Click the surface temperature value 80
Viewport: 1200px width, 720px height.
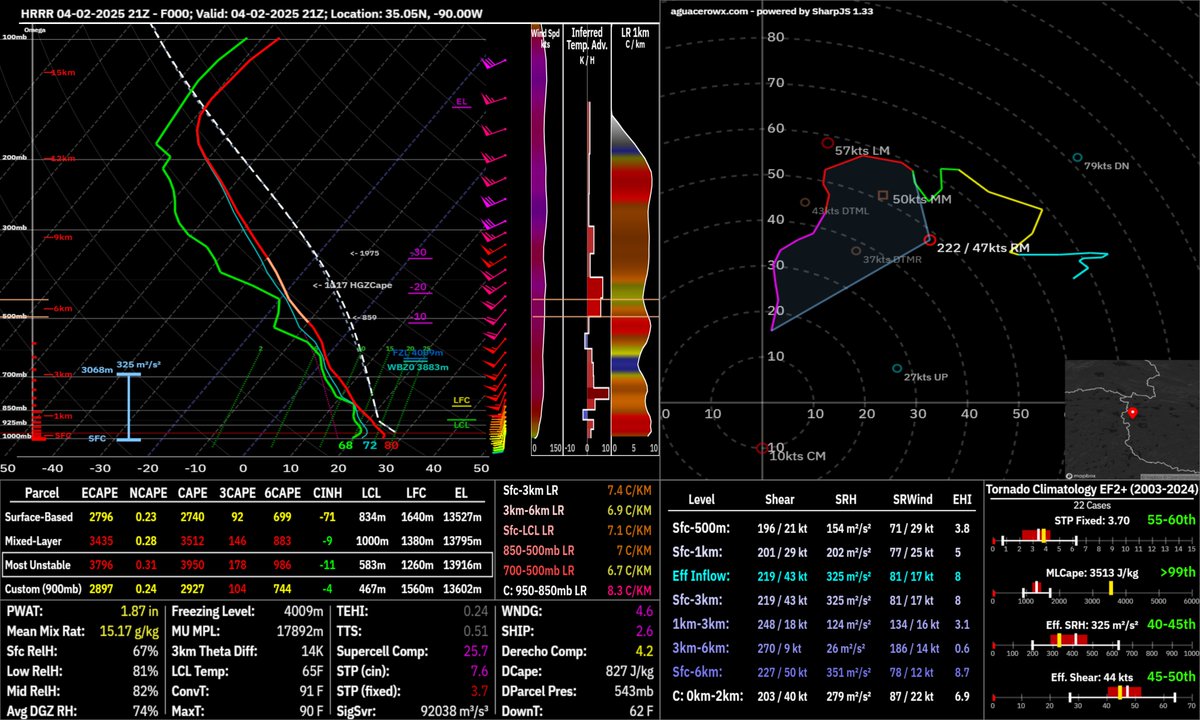(391, 445)
